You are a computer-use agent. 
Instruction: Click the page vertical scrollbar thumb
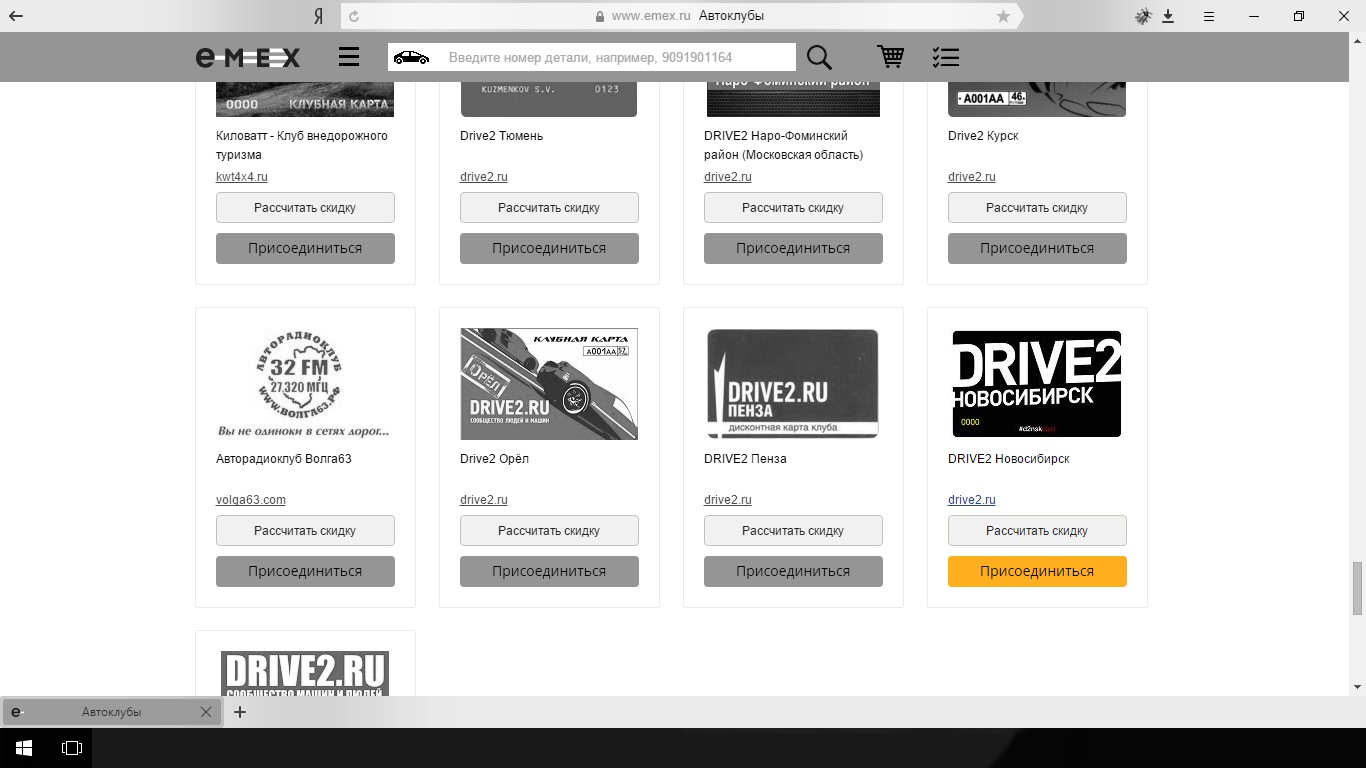(1357, 587)
